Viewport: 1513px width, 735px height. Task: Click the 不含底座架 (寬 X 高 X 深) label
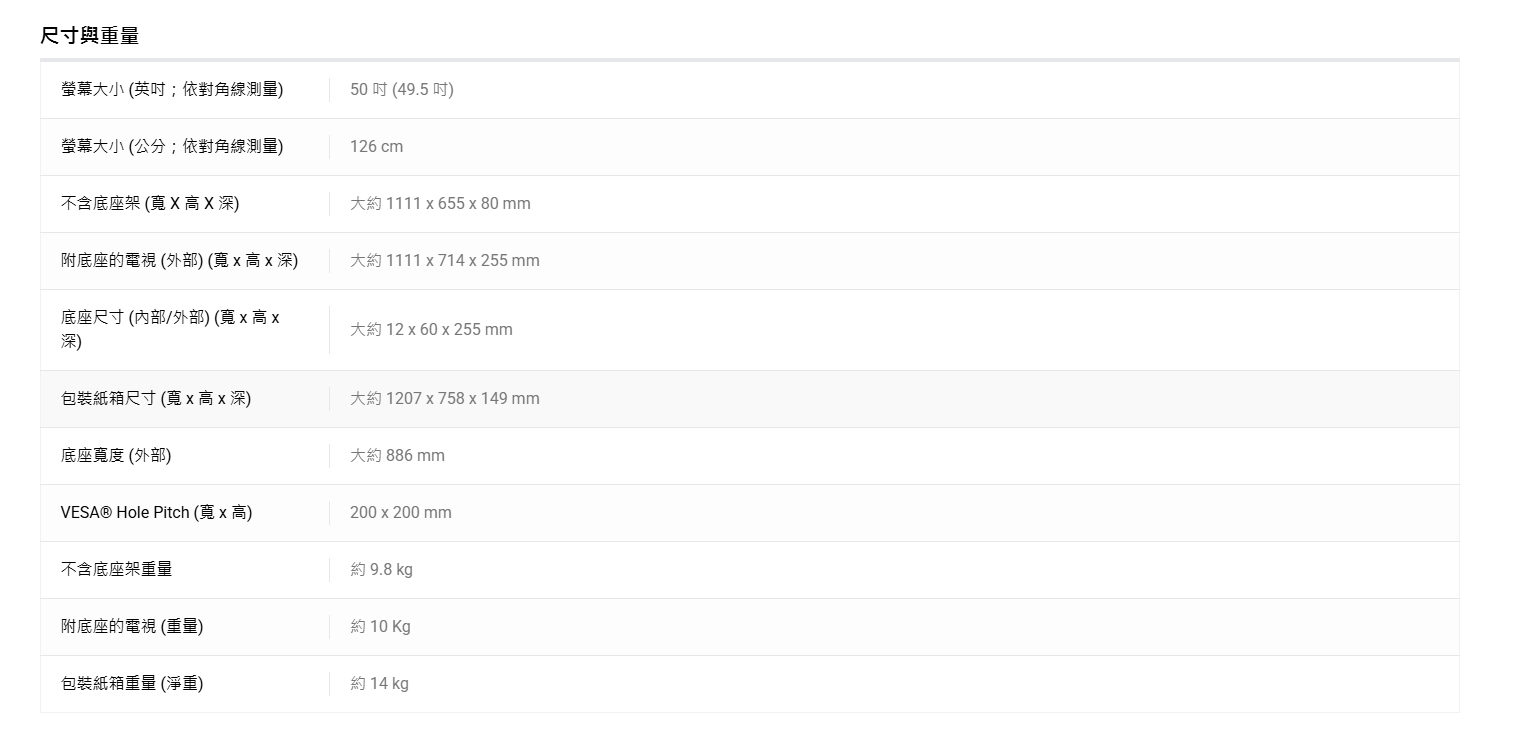150,203
